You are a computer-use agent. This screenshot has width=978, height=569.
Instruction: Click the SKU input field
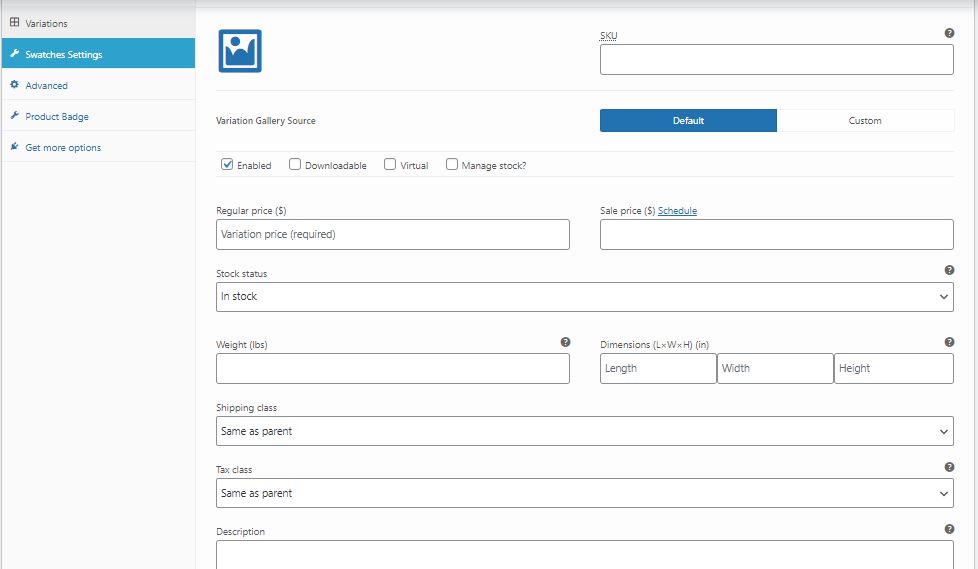pyautogui.click(x=777, y=59)
